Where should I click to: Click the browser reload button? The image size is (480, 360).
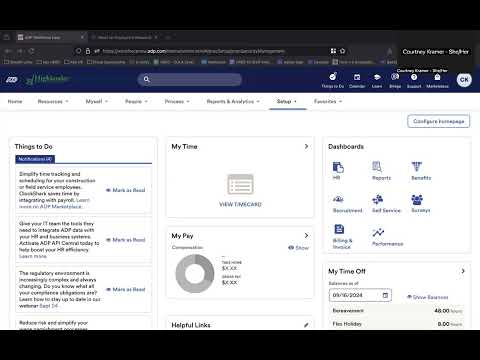tap(31, 51)
